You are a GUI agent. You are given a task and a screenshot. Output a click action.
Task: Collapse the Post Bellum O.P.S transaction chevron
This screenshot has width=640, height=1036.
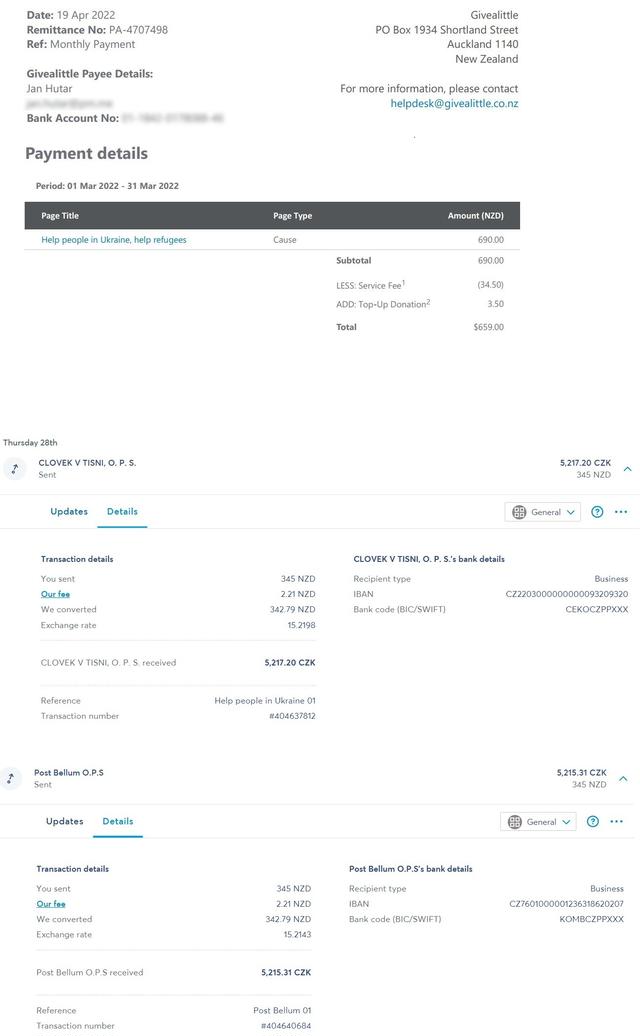[623, 778]
